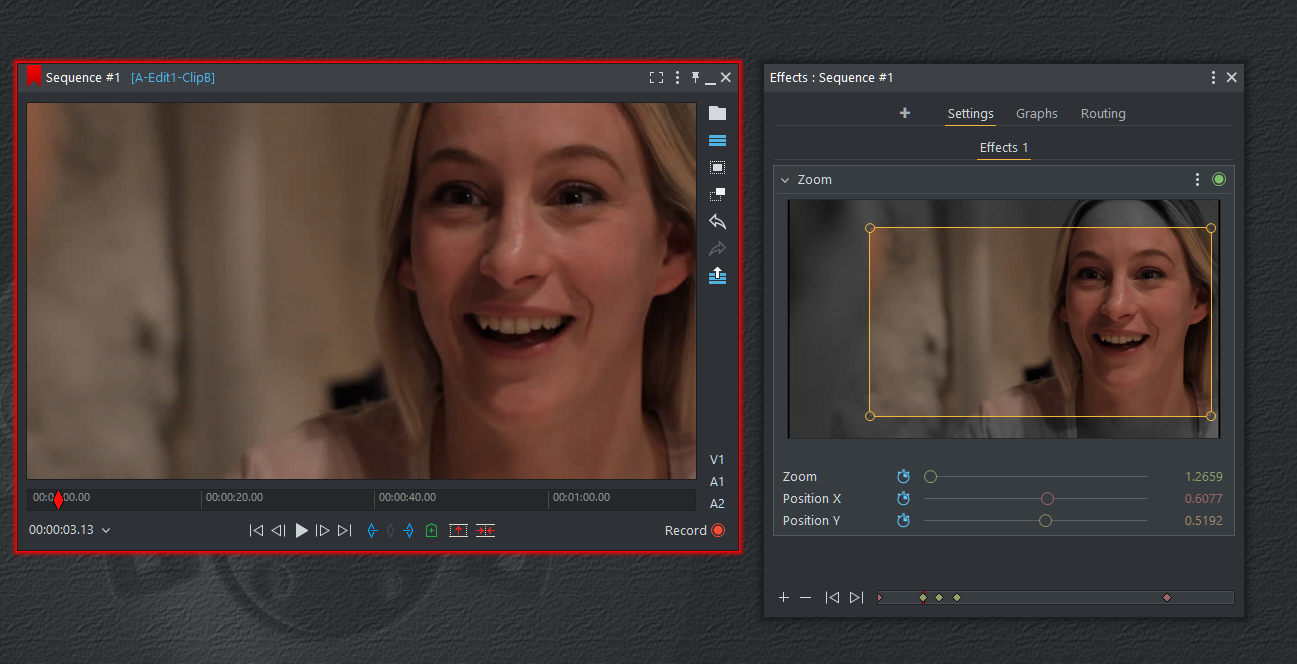Mark Out point with blue marker
Image resolution: width=1297 pixels, height=664 pixels.
[x=408, y=531]
